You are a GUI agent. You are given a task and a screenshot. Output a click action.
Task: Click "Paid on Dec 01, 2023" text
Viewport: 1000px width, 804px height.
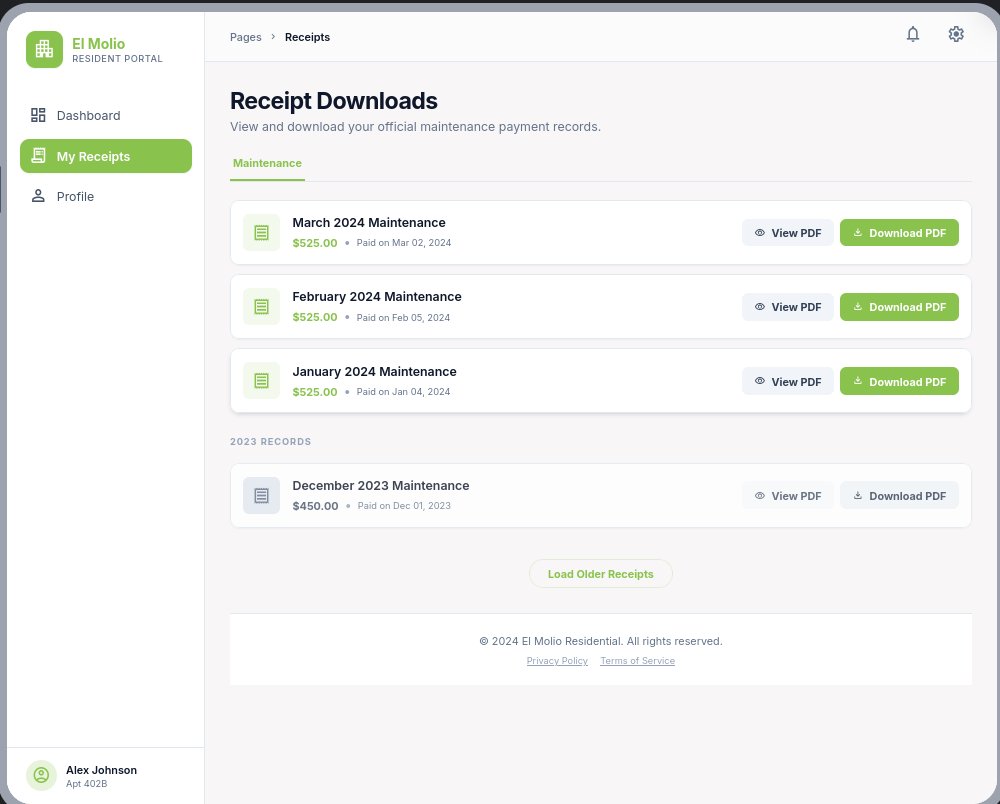(404, 506)
